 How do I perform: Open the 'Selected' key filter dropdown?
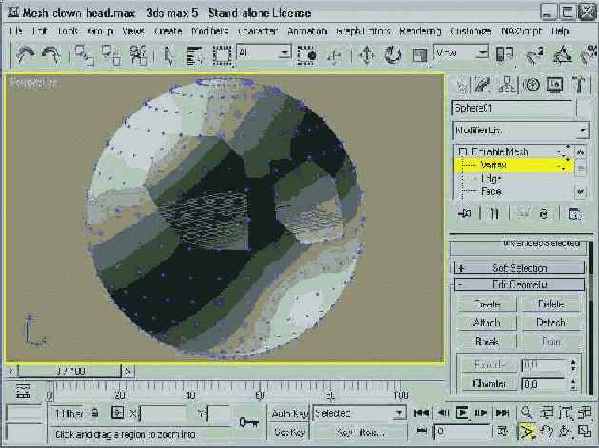pos(359,413)
